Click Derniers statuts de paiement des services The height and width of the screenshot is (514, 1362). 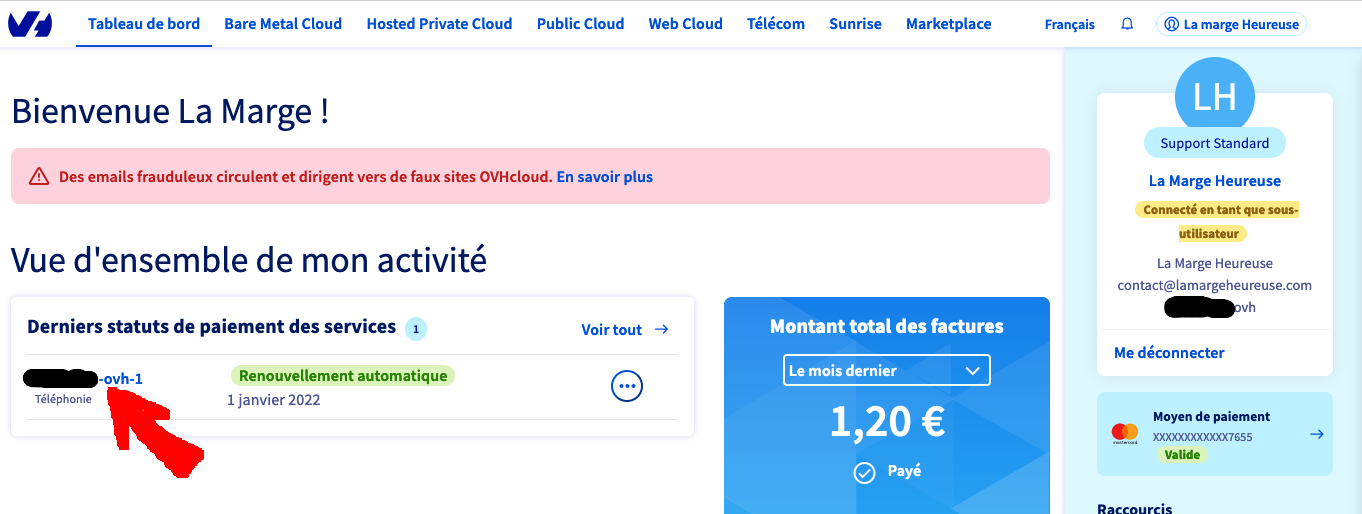(212, 327)
